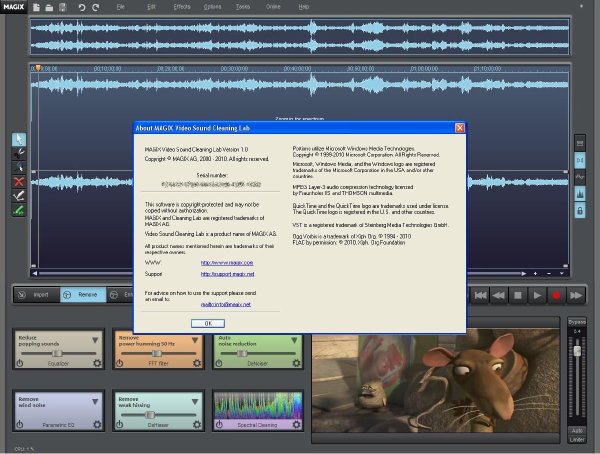Click the top display-mode icon in right toolbar
This screenshot has height=454, width=600.
[580, 144]
